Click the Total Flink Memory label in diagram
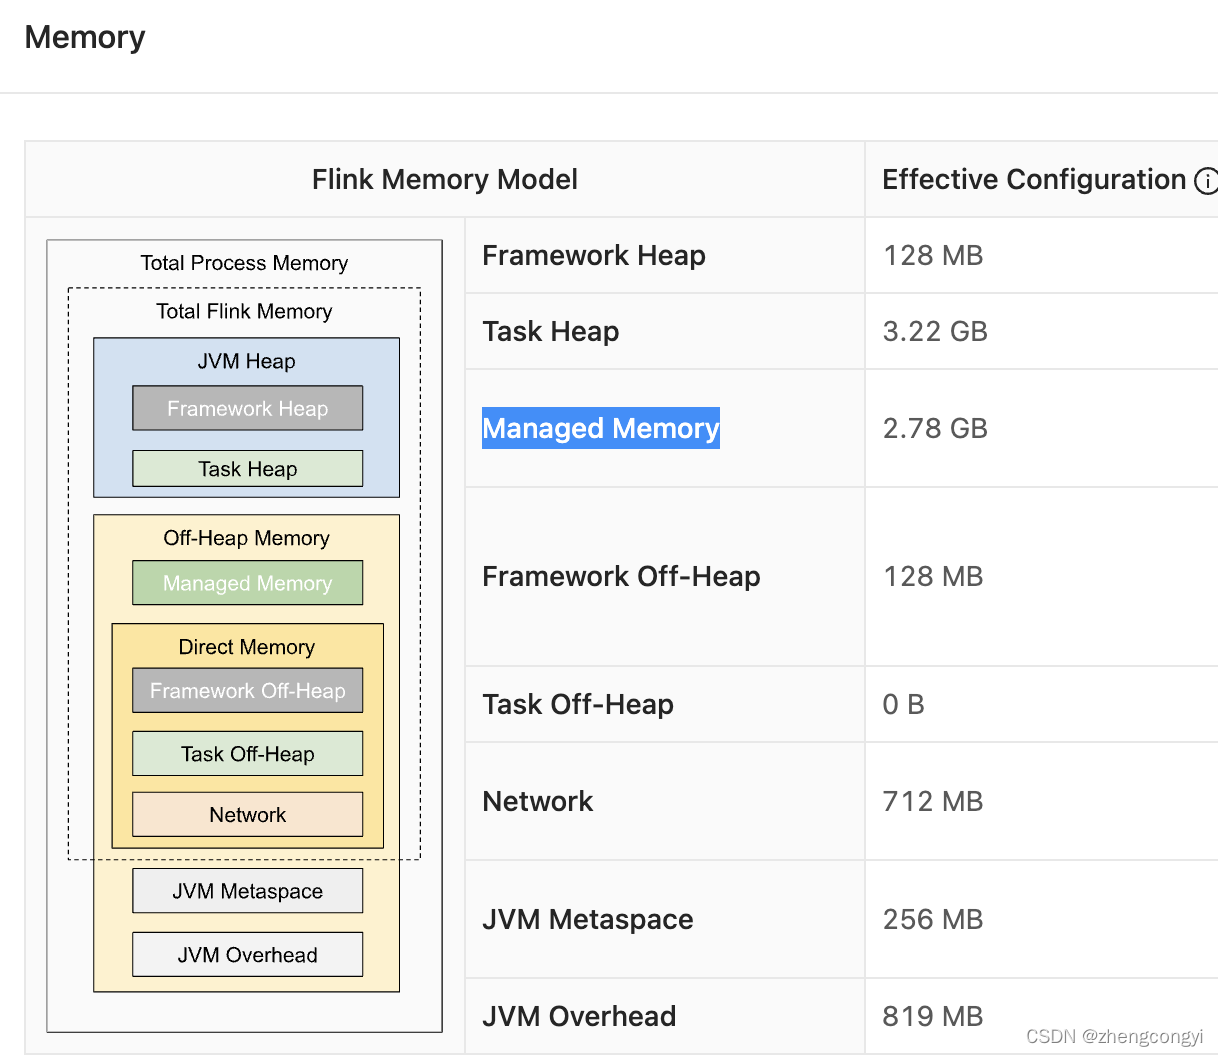 coord(244,311)
